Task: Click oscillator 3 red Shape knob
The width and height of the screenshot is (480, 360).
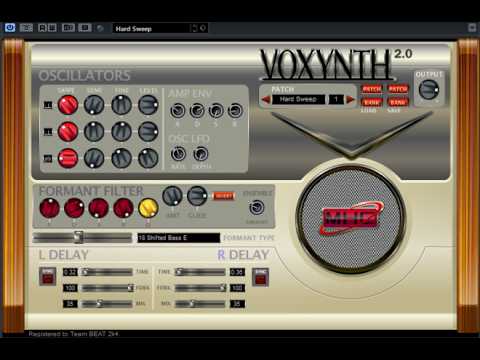Action: point(68,158)
